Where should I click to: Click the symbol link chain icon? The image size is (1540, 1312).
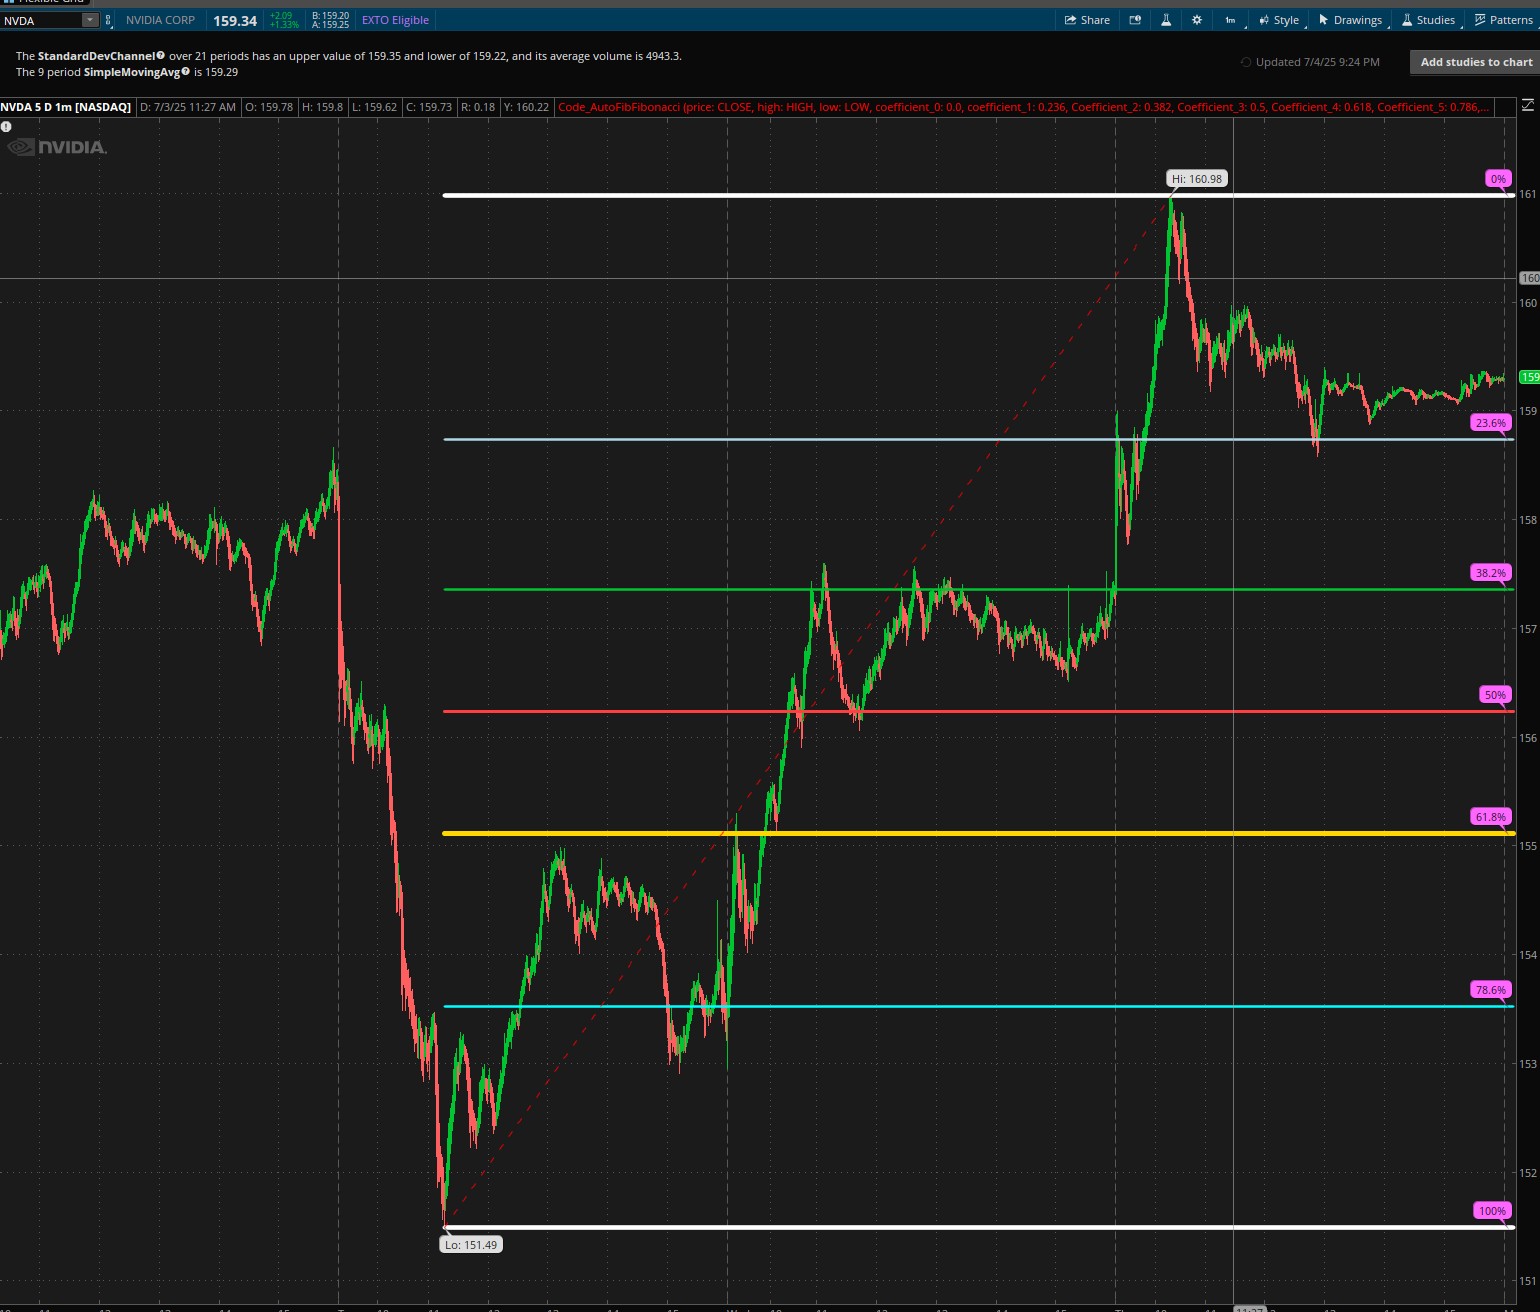point(106,20)
